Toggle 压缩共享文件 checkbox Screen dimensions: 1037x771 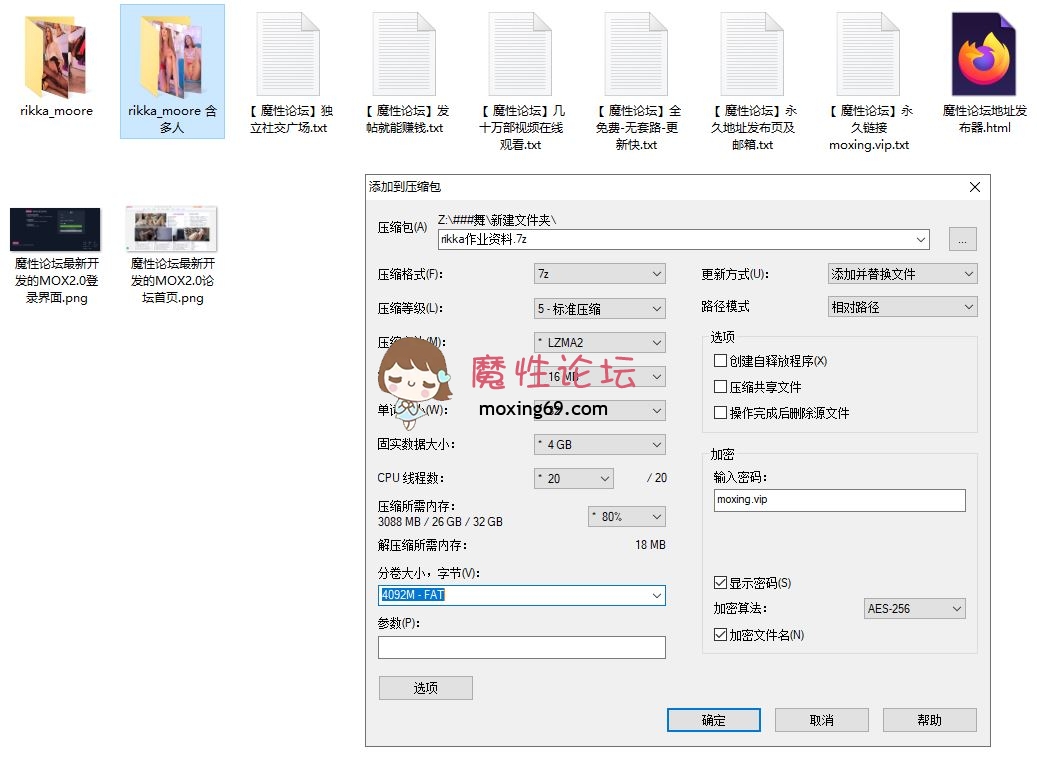coord(720,387)
